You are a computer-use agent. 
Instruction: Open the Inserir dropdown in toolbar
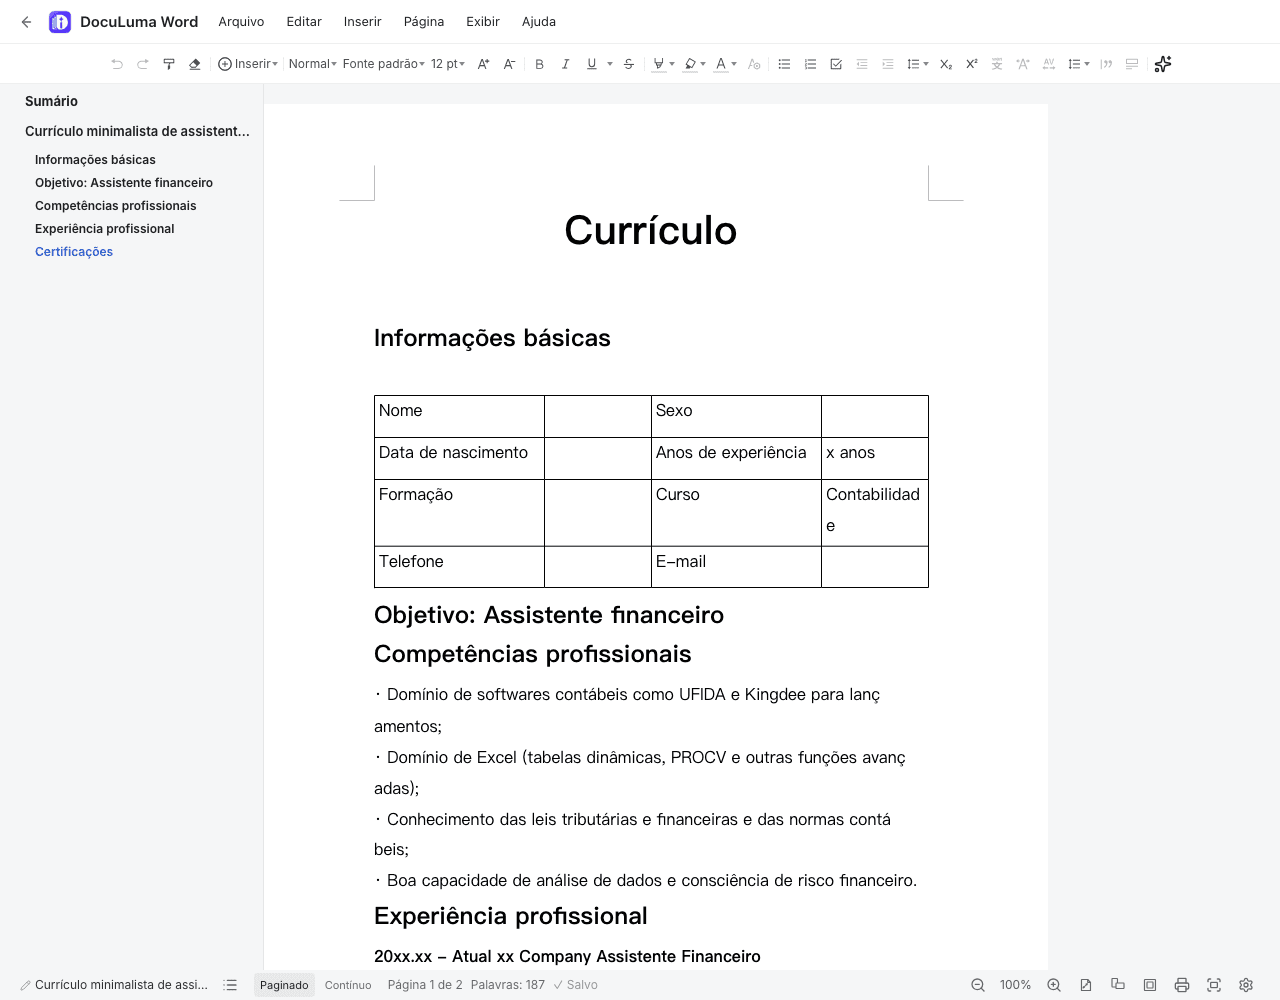[x=248, y=64]
